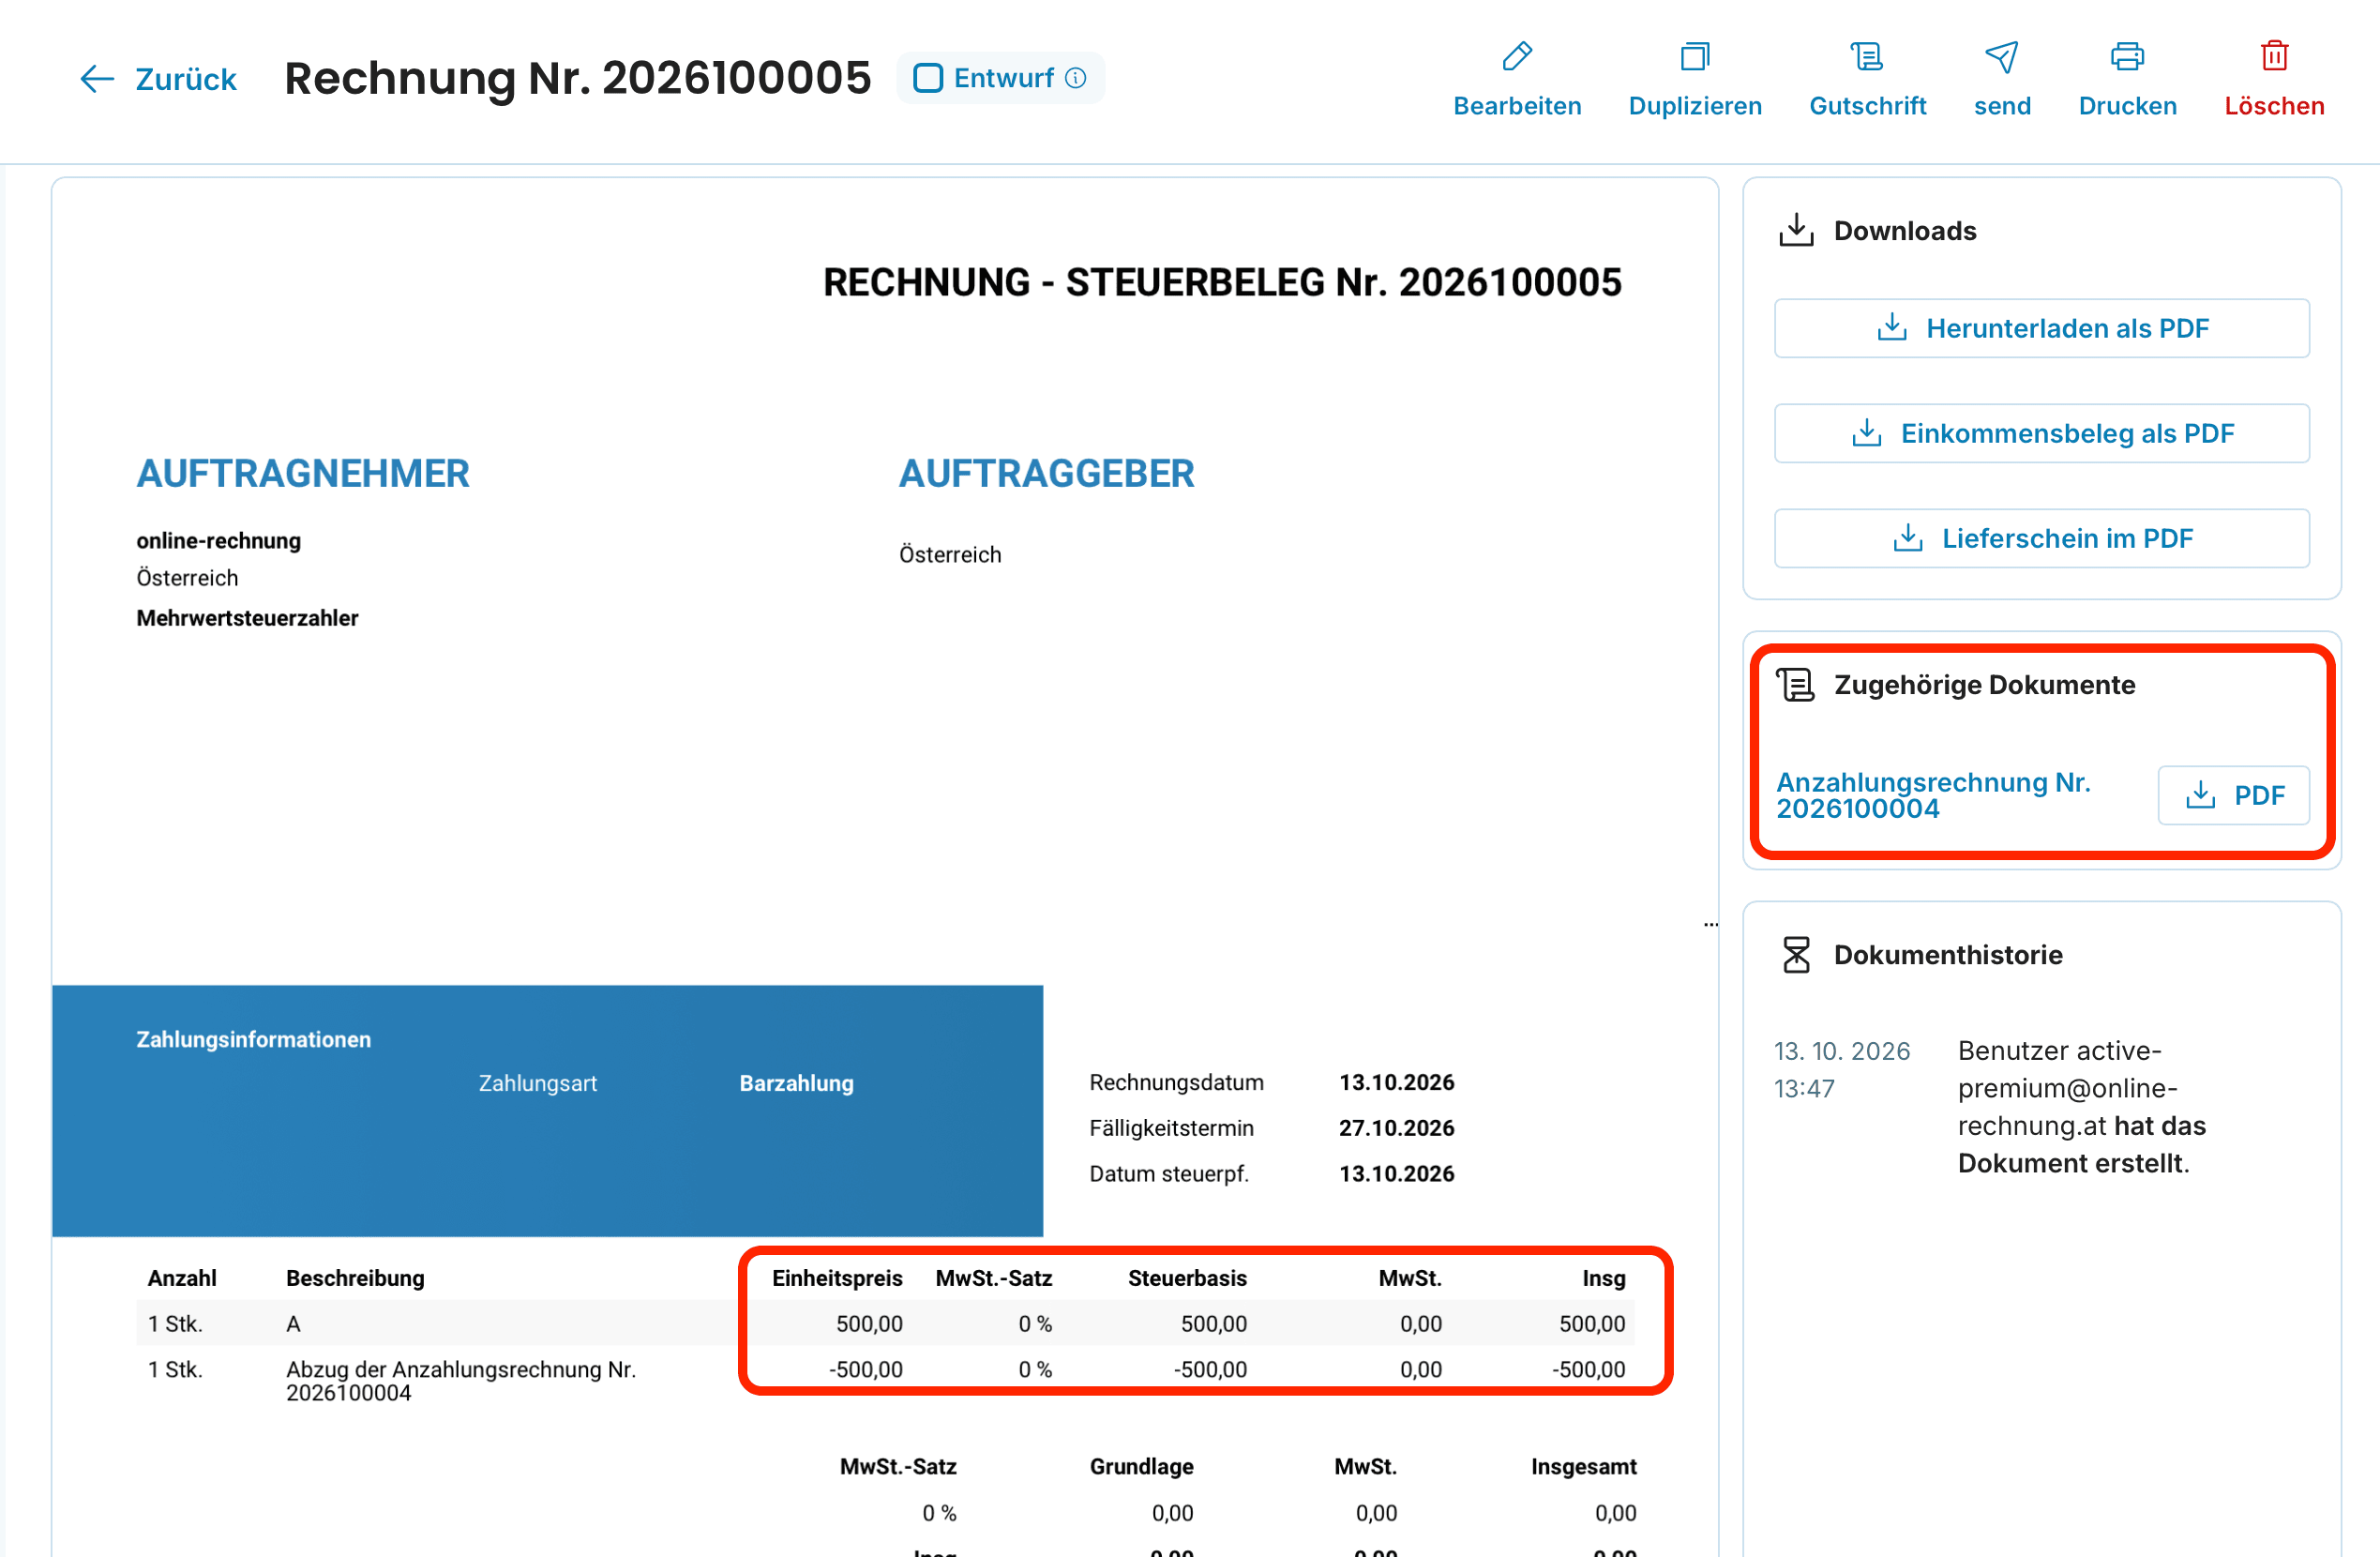Click the Downloads section header icon
This screenshot has height=1557, width=2380.
coord(1796,230)
